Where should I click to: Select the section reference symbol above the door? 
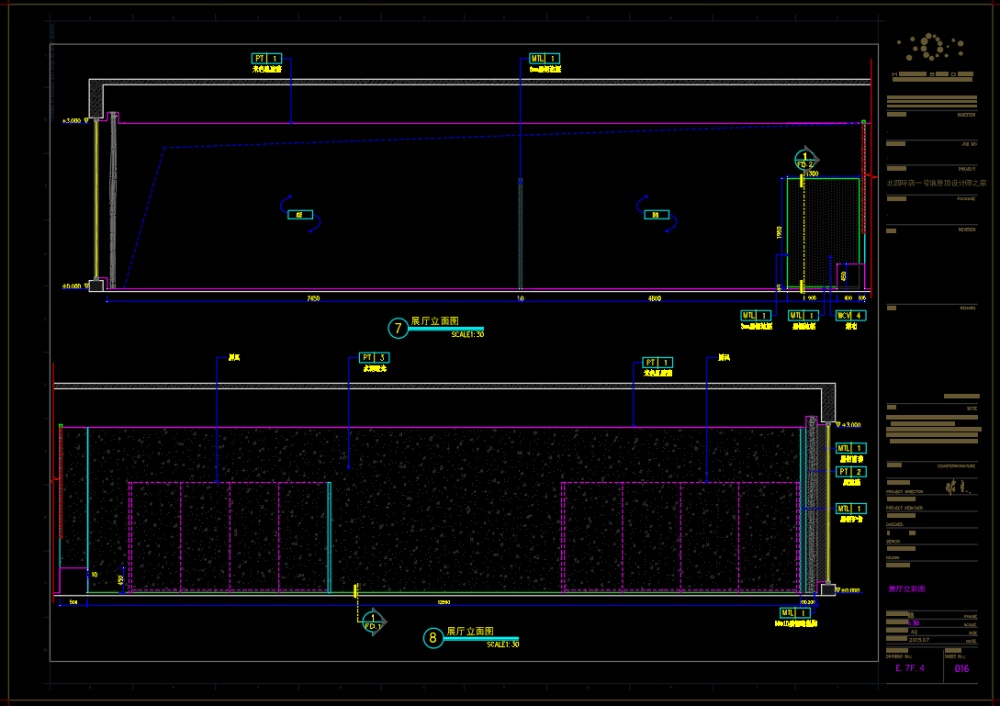(805, 159)
